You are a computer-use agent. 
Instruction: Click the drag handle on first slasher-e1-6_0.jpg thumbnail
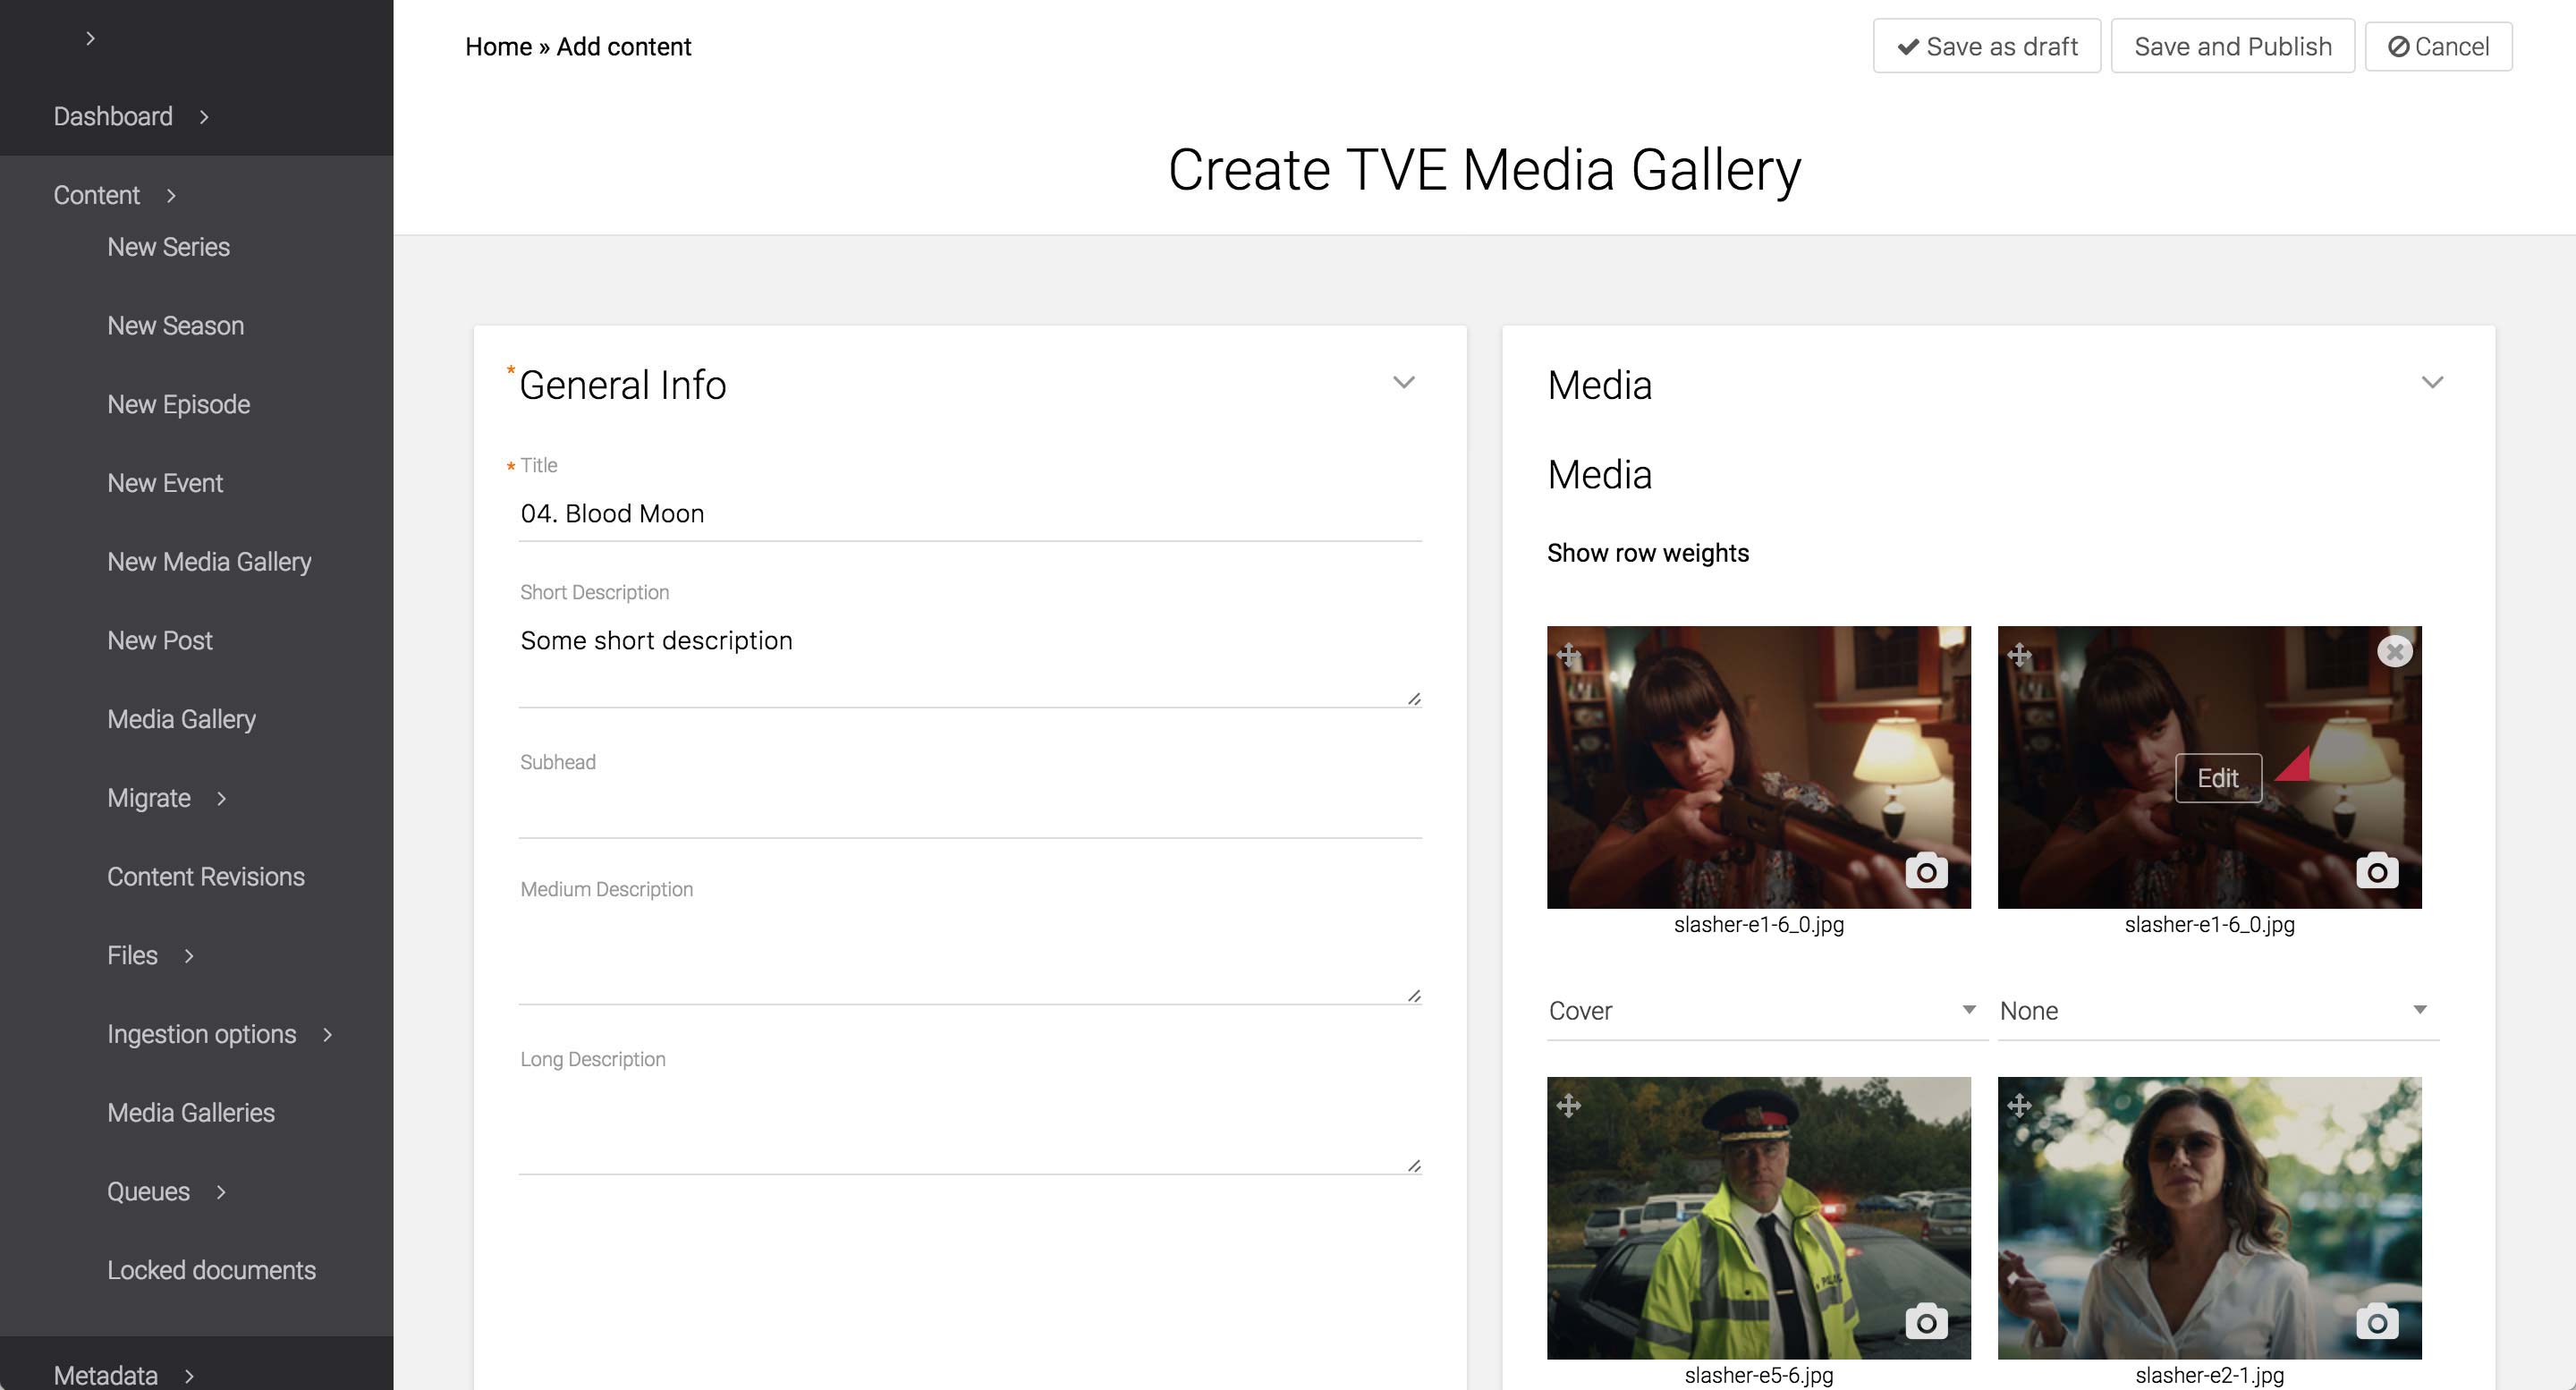[1568, 655]
